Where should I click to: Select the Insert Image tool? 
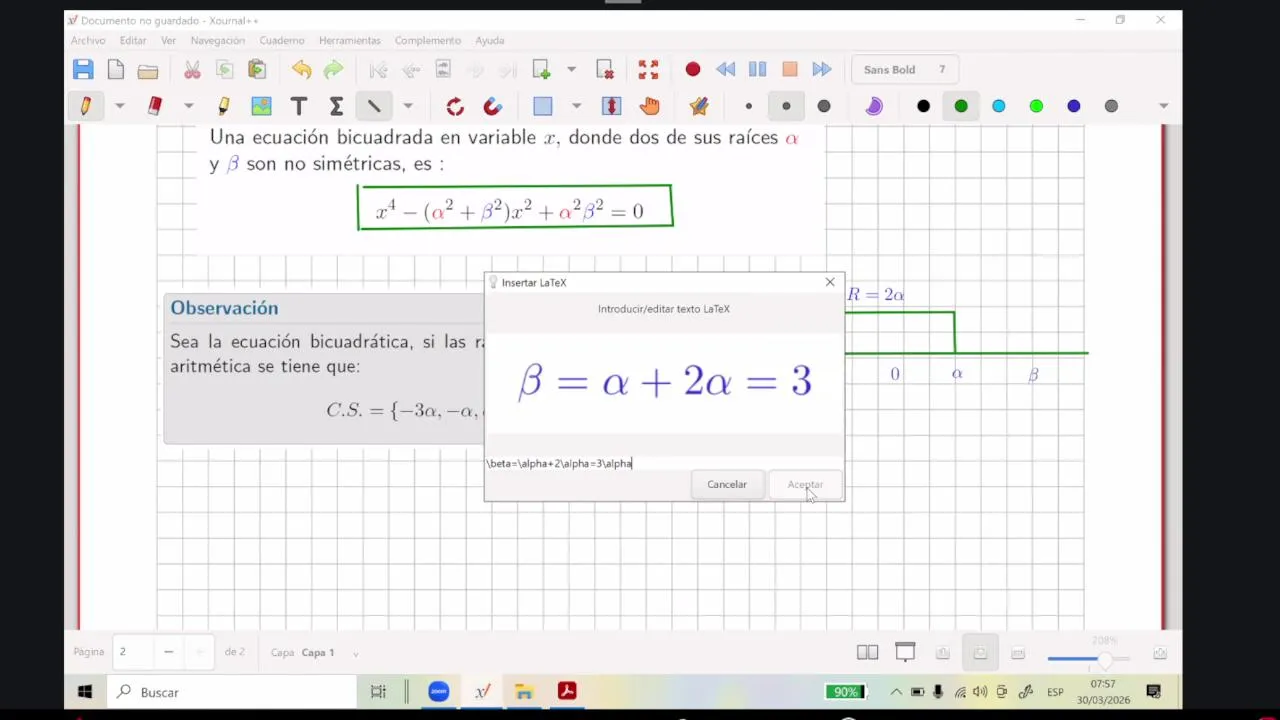[x=261, y=106]
